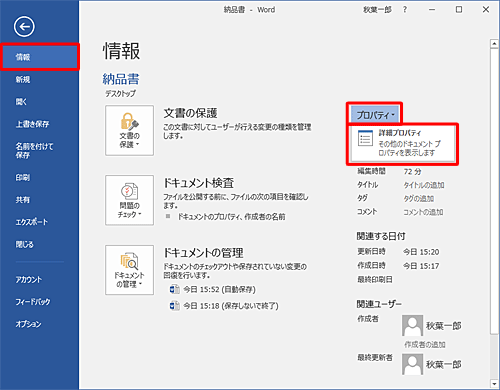Open autosaved version 今日 15:52
This screenshot has width=500, height=390.
220,289
